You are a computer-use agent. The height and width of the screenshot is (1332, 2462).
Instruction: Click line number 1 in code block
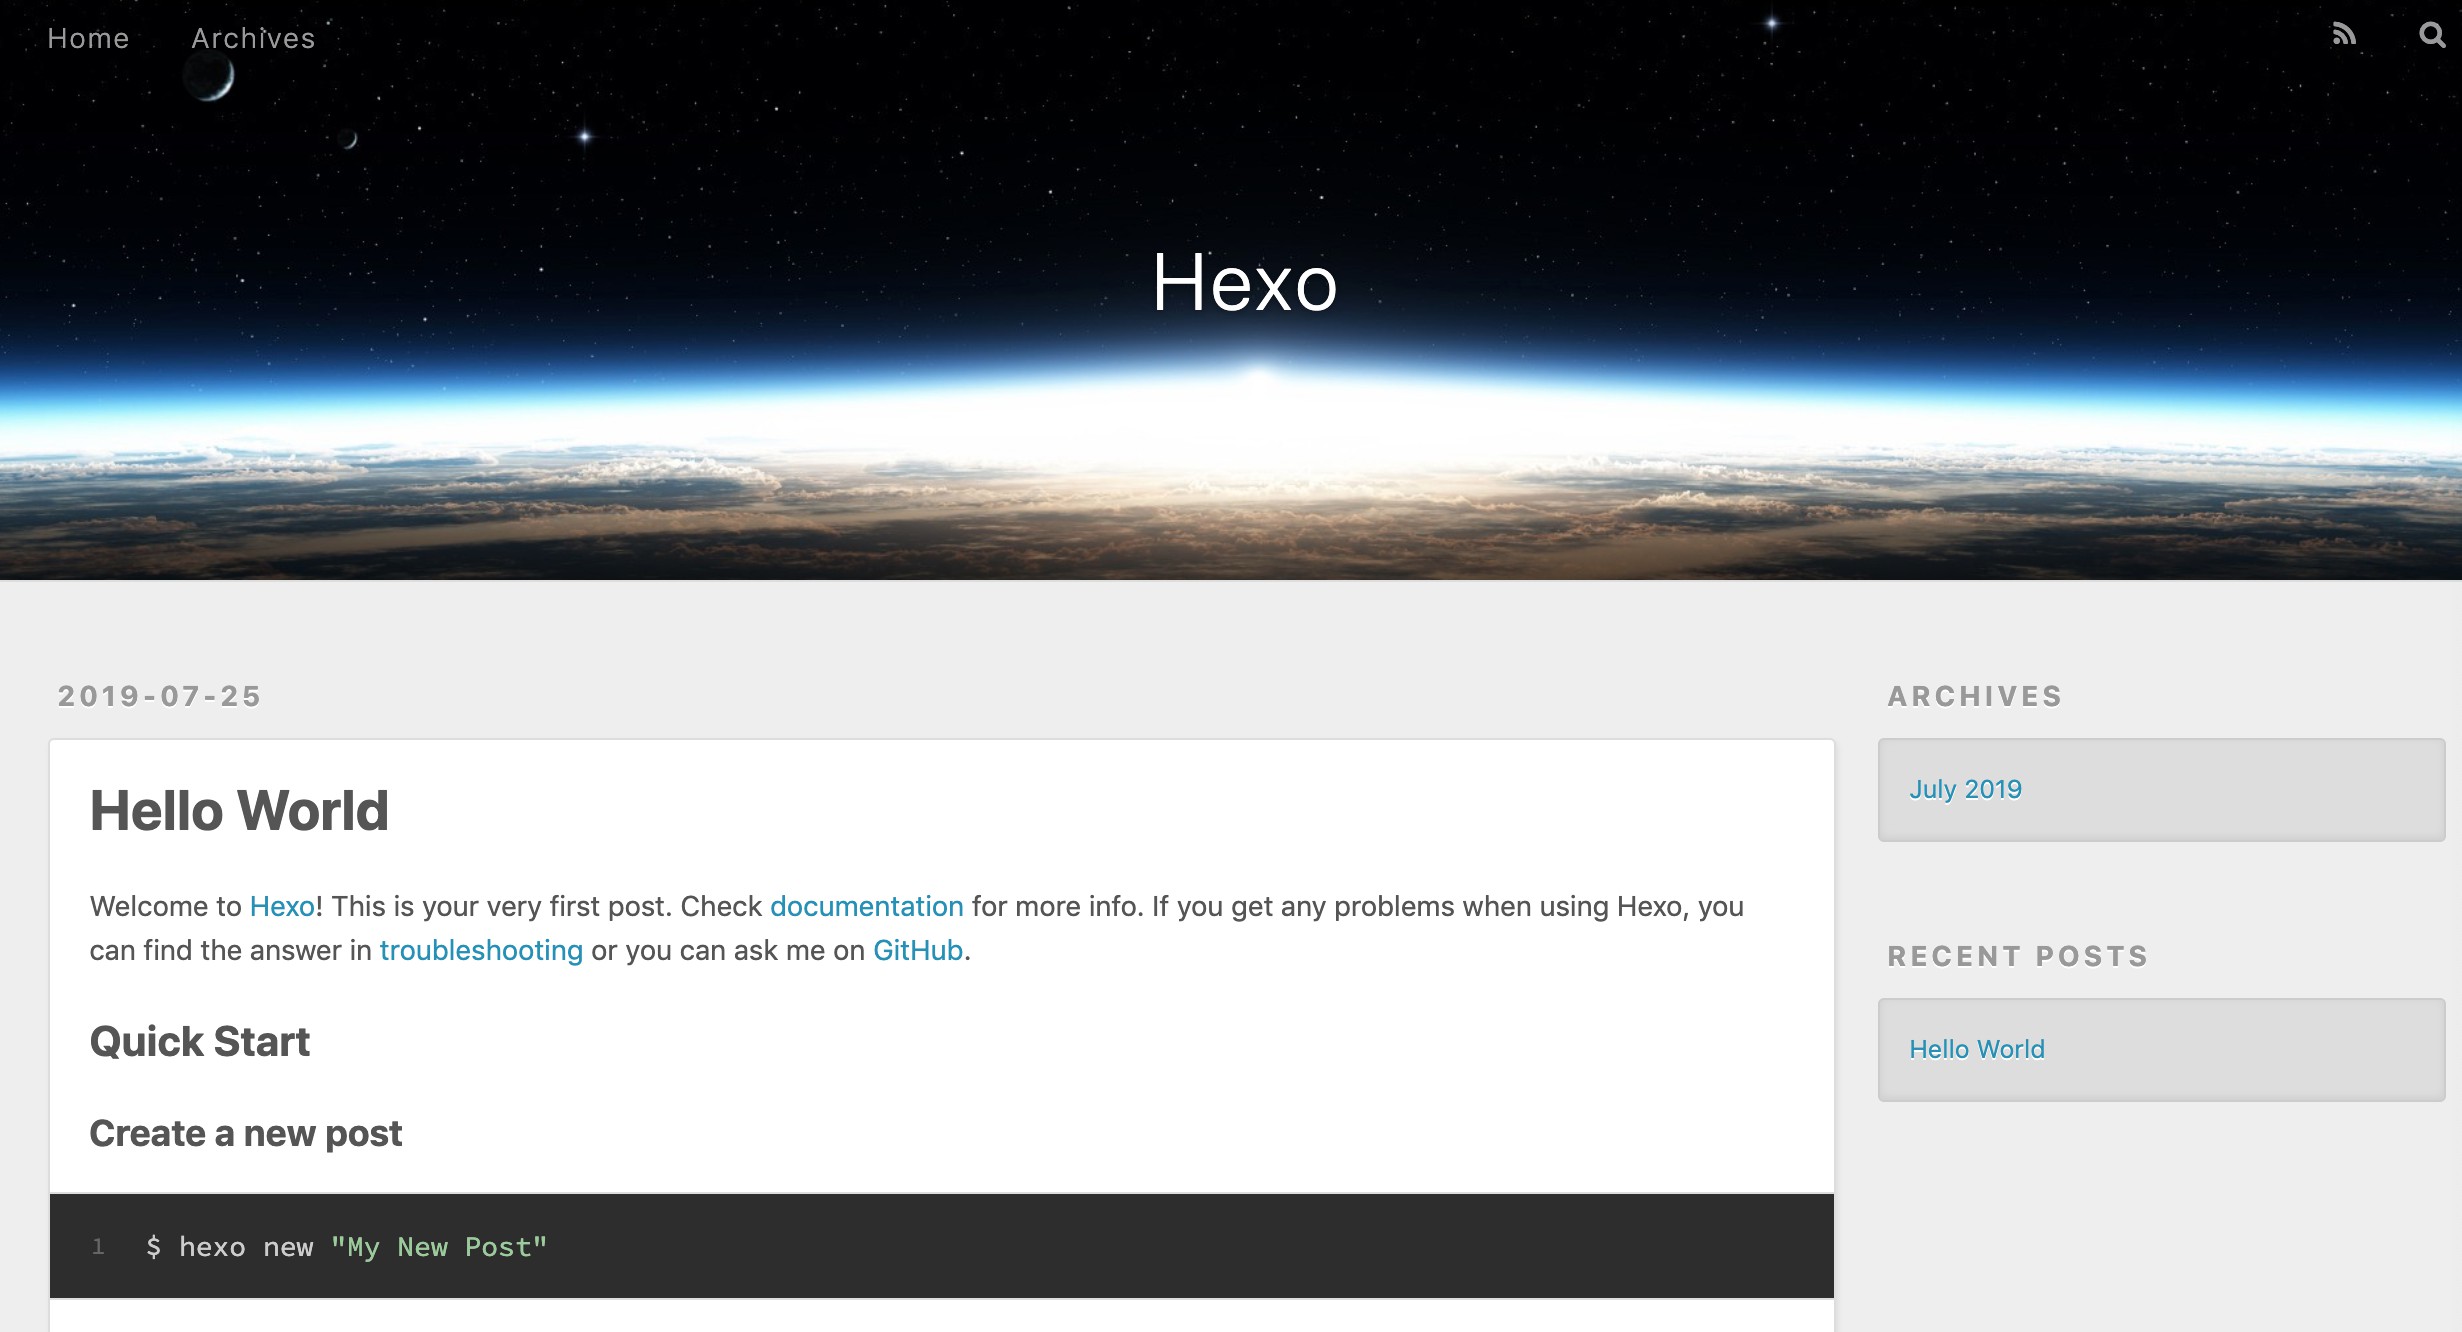coord(98,1246)
